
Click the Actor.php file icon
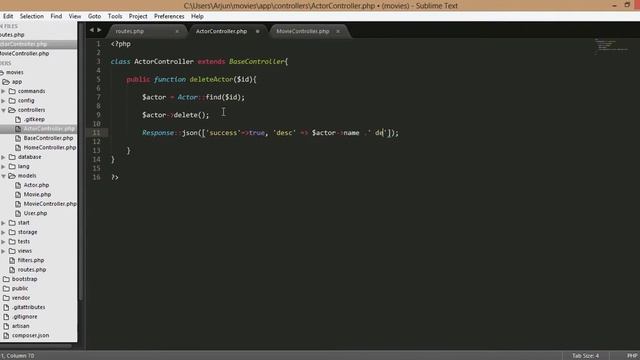click(18, 185)
